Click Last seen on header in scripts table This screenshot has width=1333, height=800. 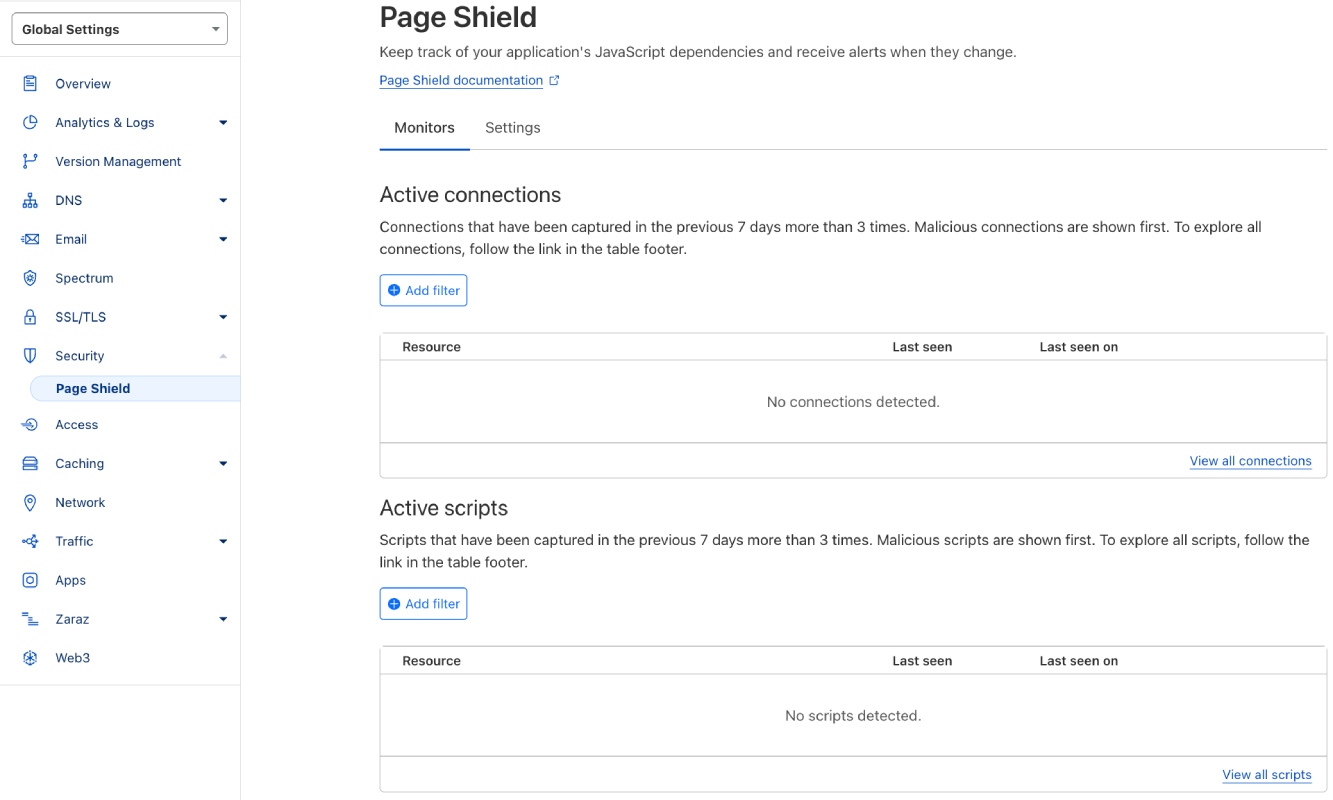pyautogui.click(x=1078, y=661)
